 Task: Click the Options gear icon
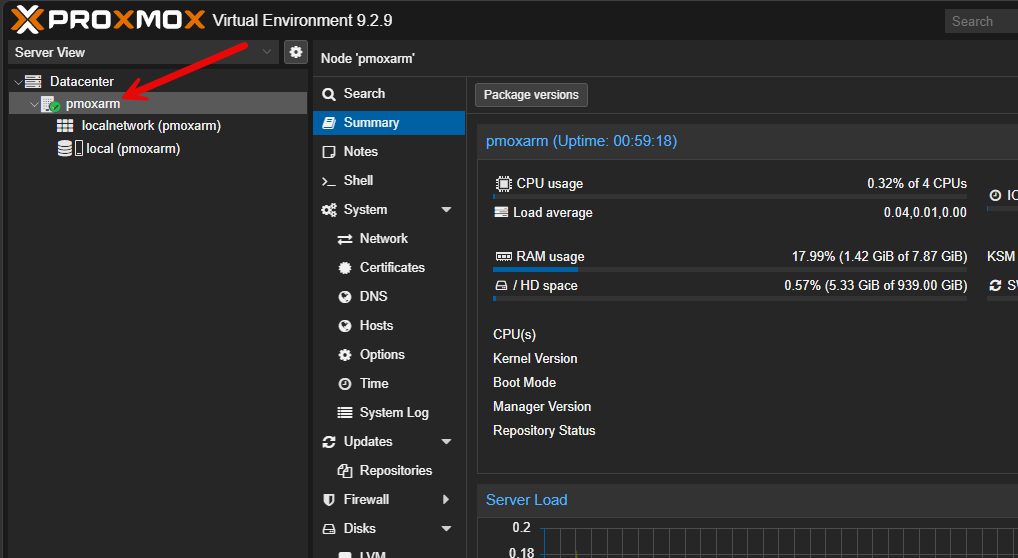pyautogui.click(x=345, y=355)
